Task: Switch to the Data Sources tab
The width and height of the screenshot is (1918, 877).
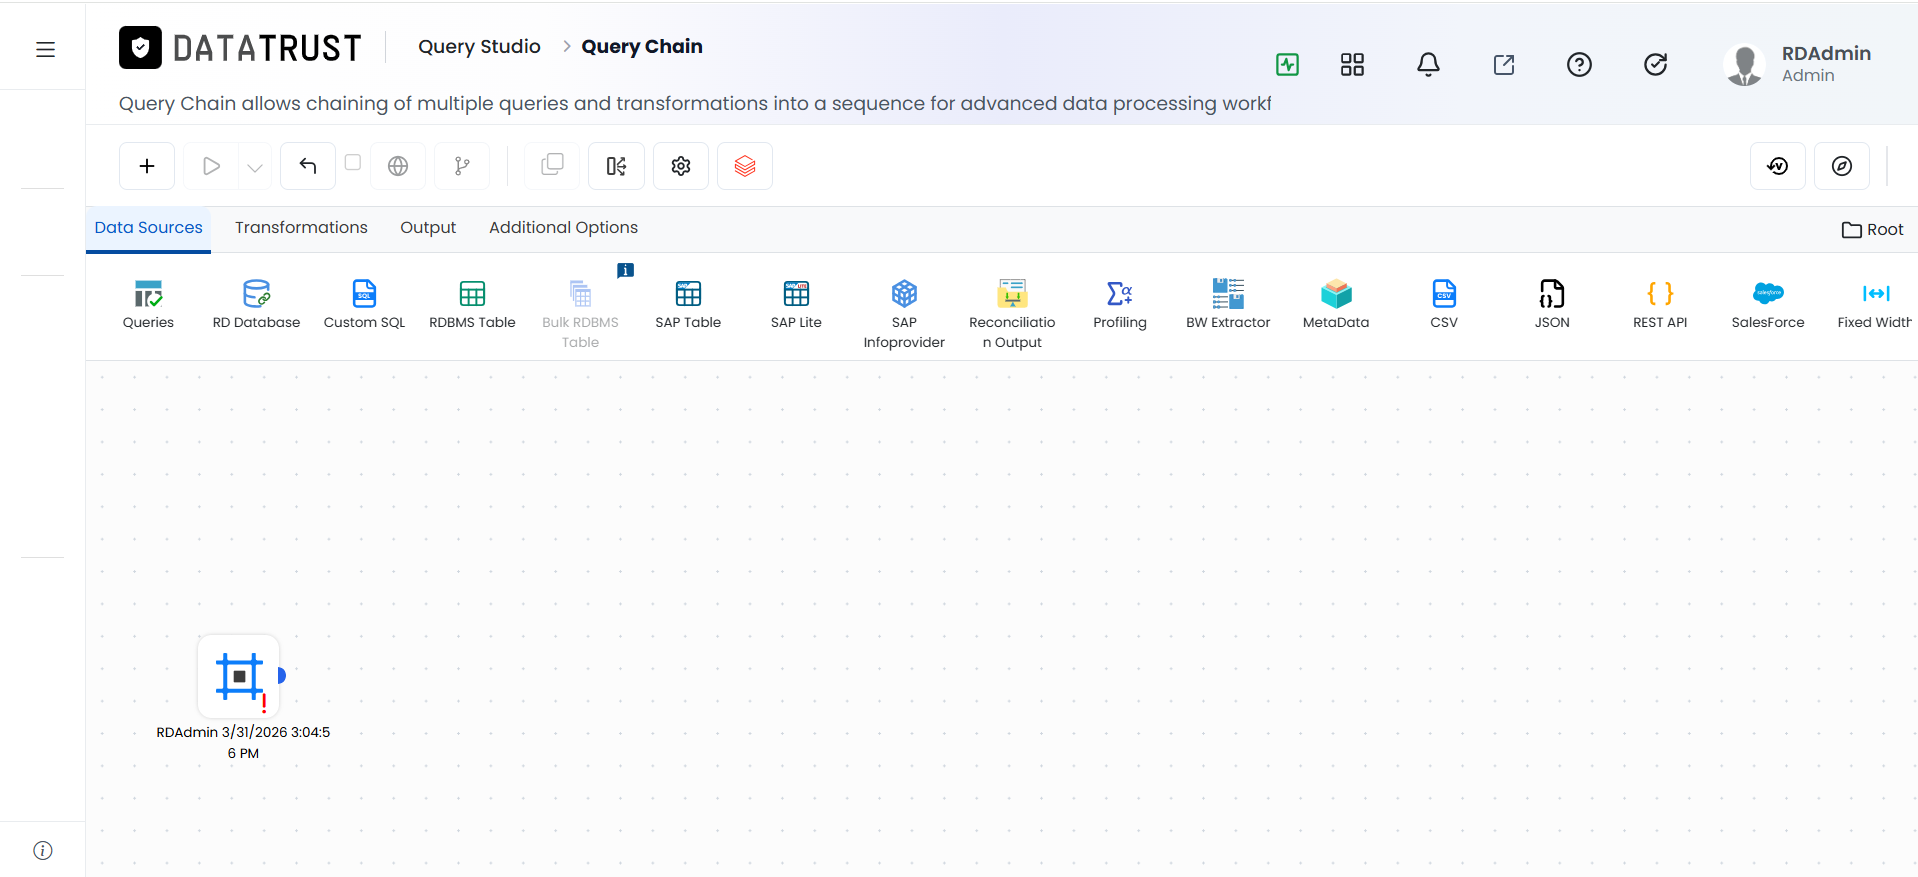Action: click(148, 228)
